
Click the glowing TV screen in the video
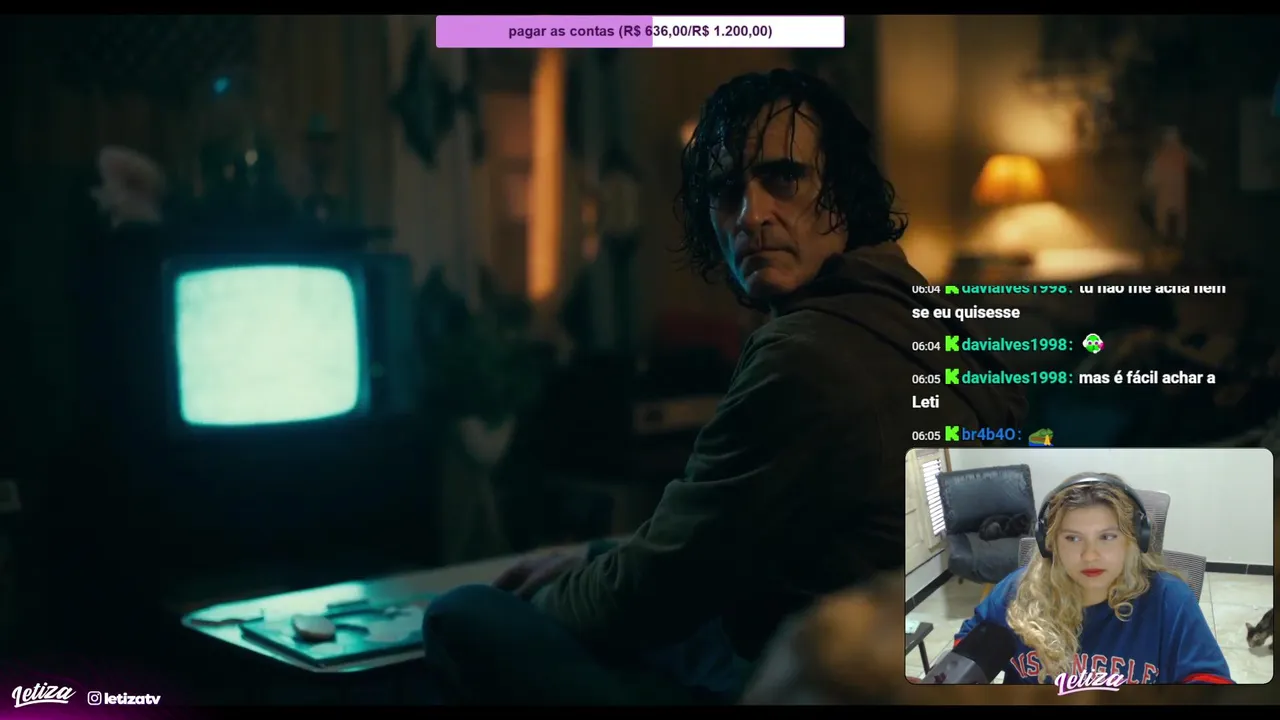coord(268,345)
